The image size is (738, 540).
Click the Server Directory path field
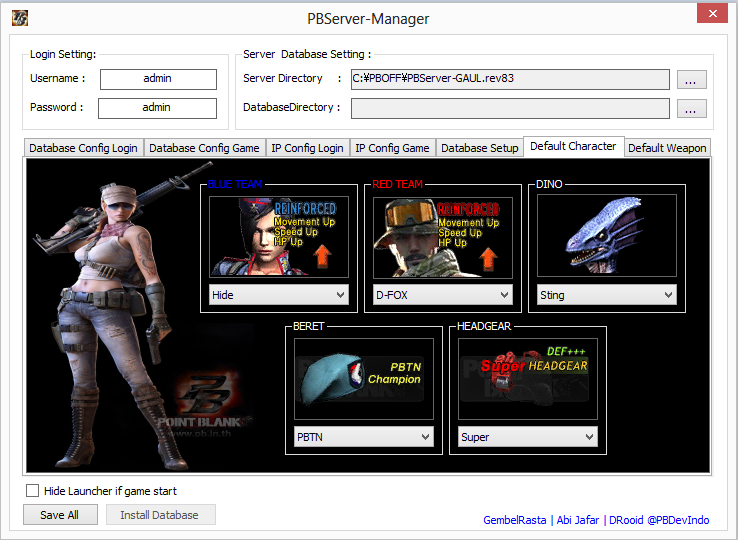(x=510, y=79)
